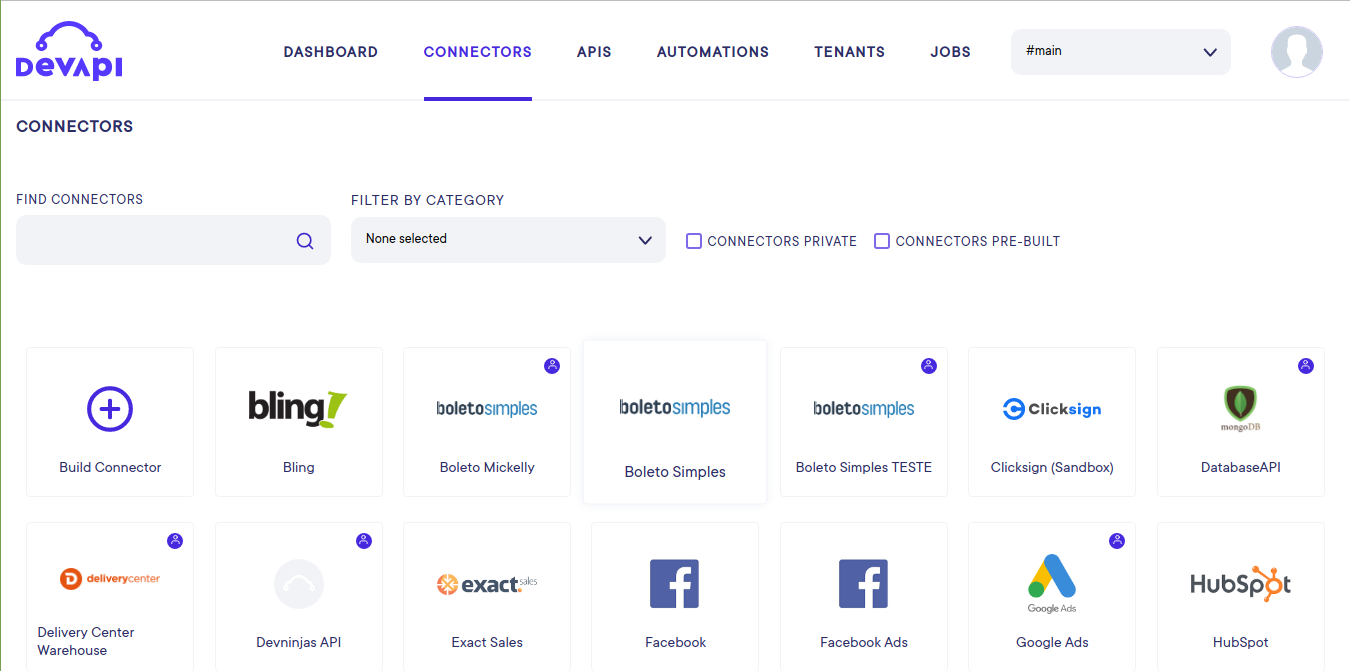Select the Clicksign (Sandbox) connector icon
Screen dimensions: 1350x671
(1052, 409)
